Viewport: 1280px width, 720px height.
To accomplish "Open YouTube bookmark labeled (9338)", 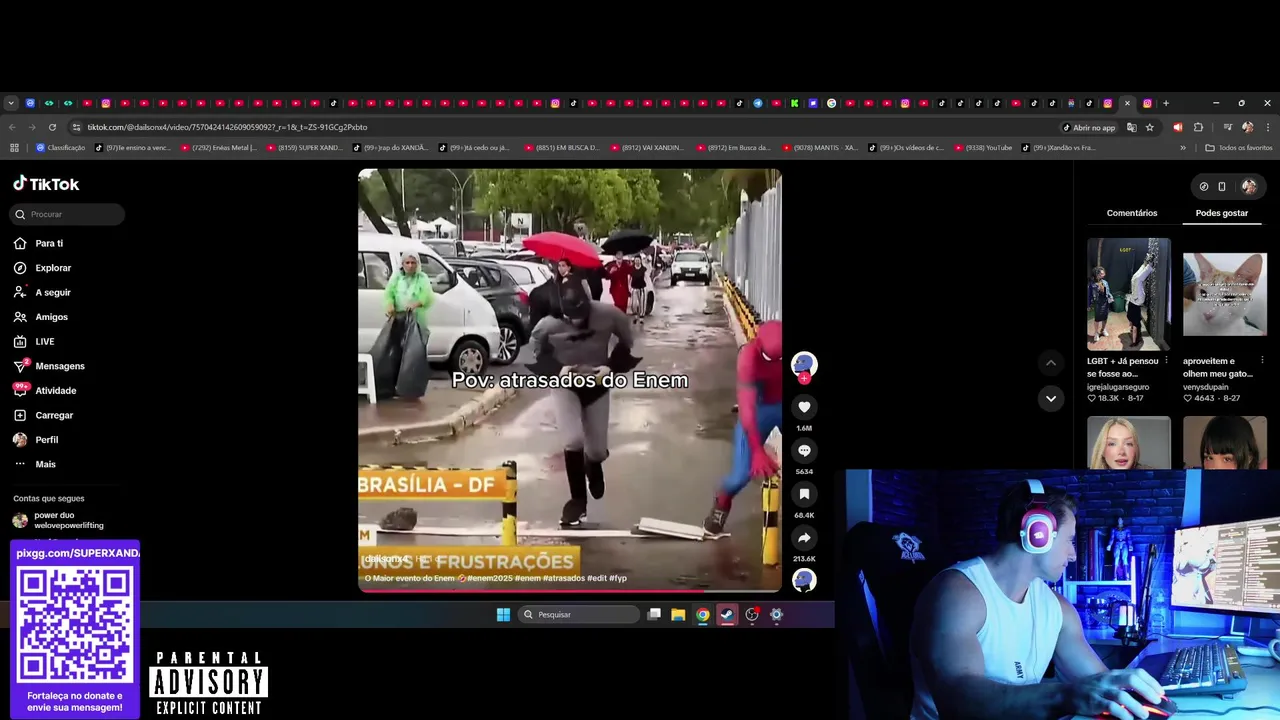I will pos(983,148).
